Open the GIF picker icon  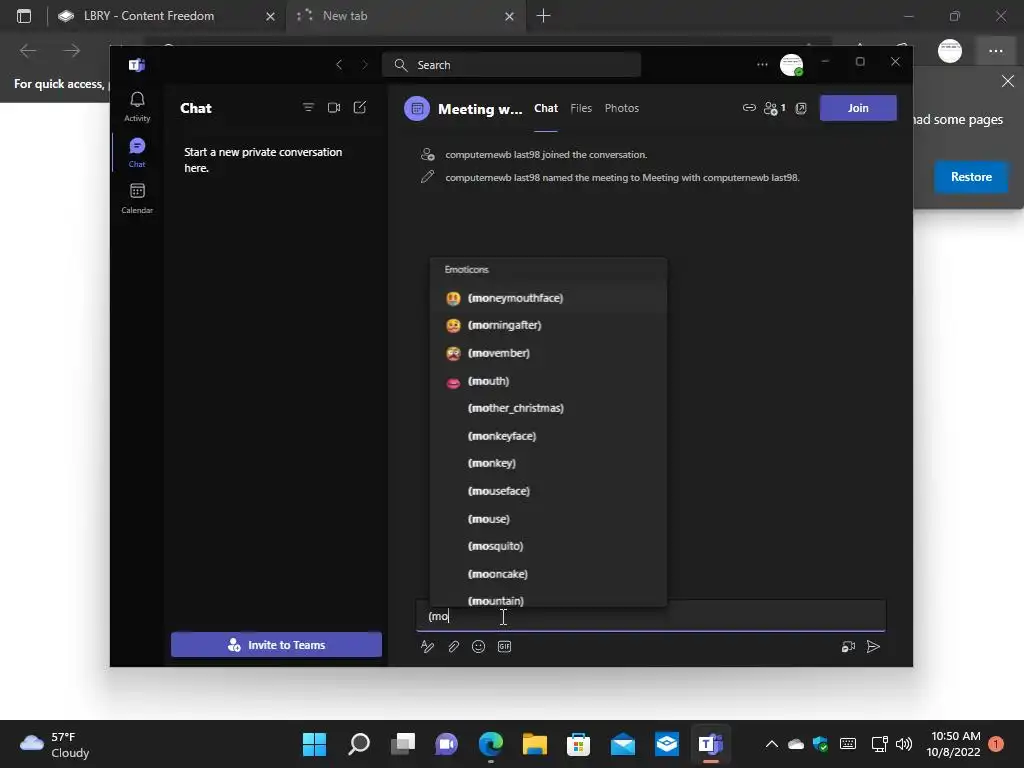504,647
